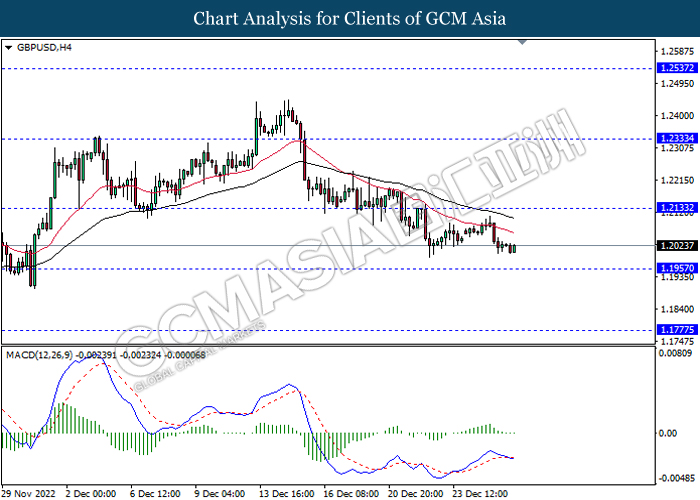Click the 1.18400 price axis value
The width and height of the screenshot is (700, 500).
click(x=677, y=309)
